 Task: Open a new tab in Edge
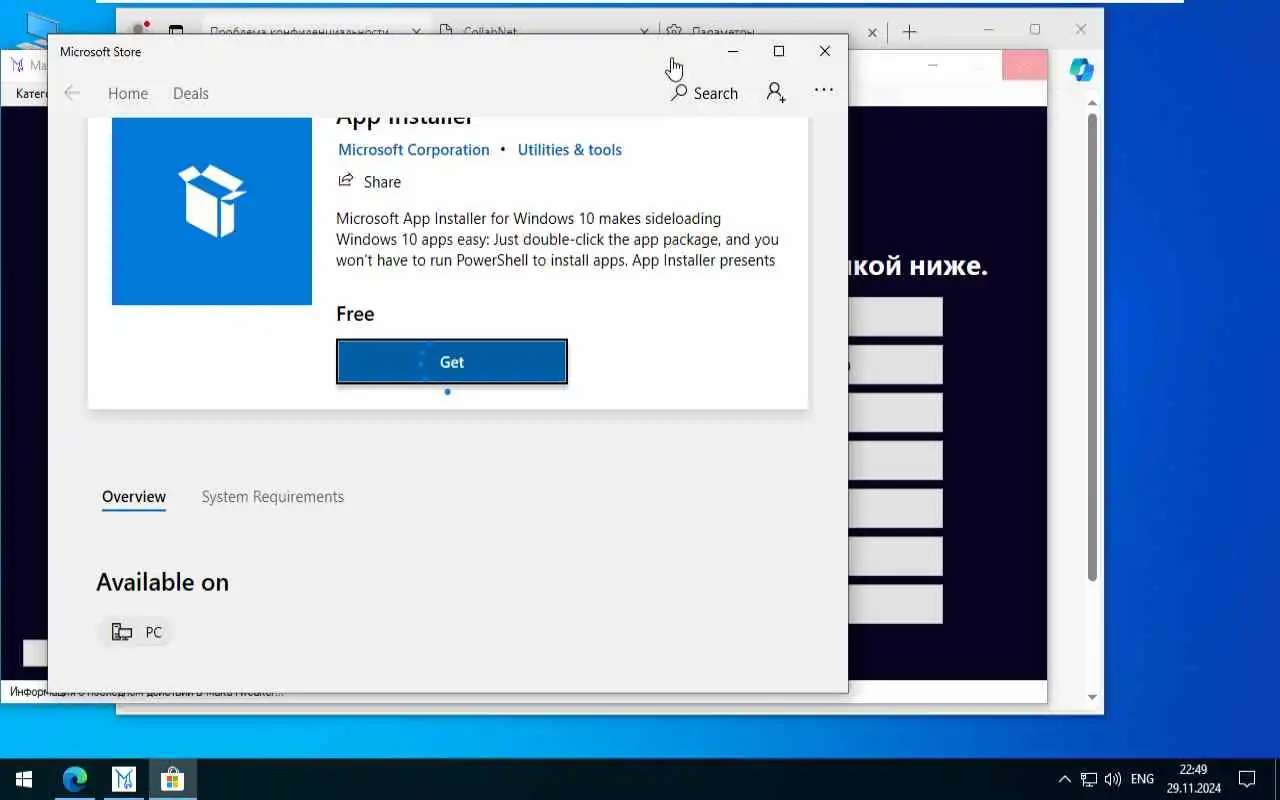point(909,32)
